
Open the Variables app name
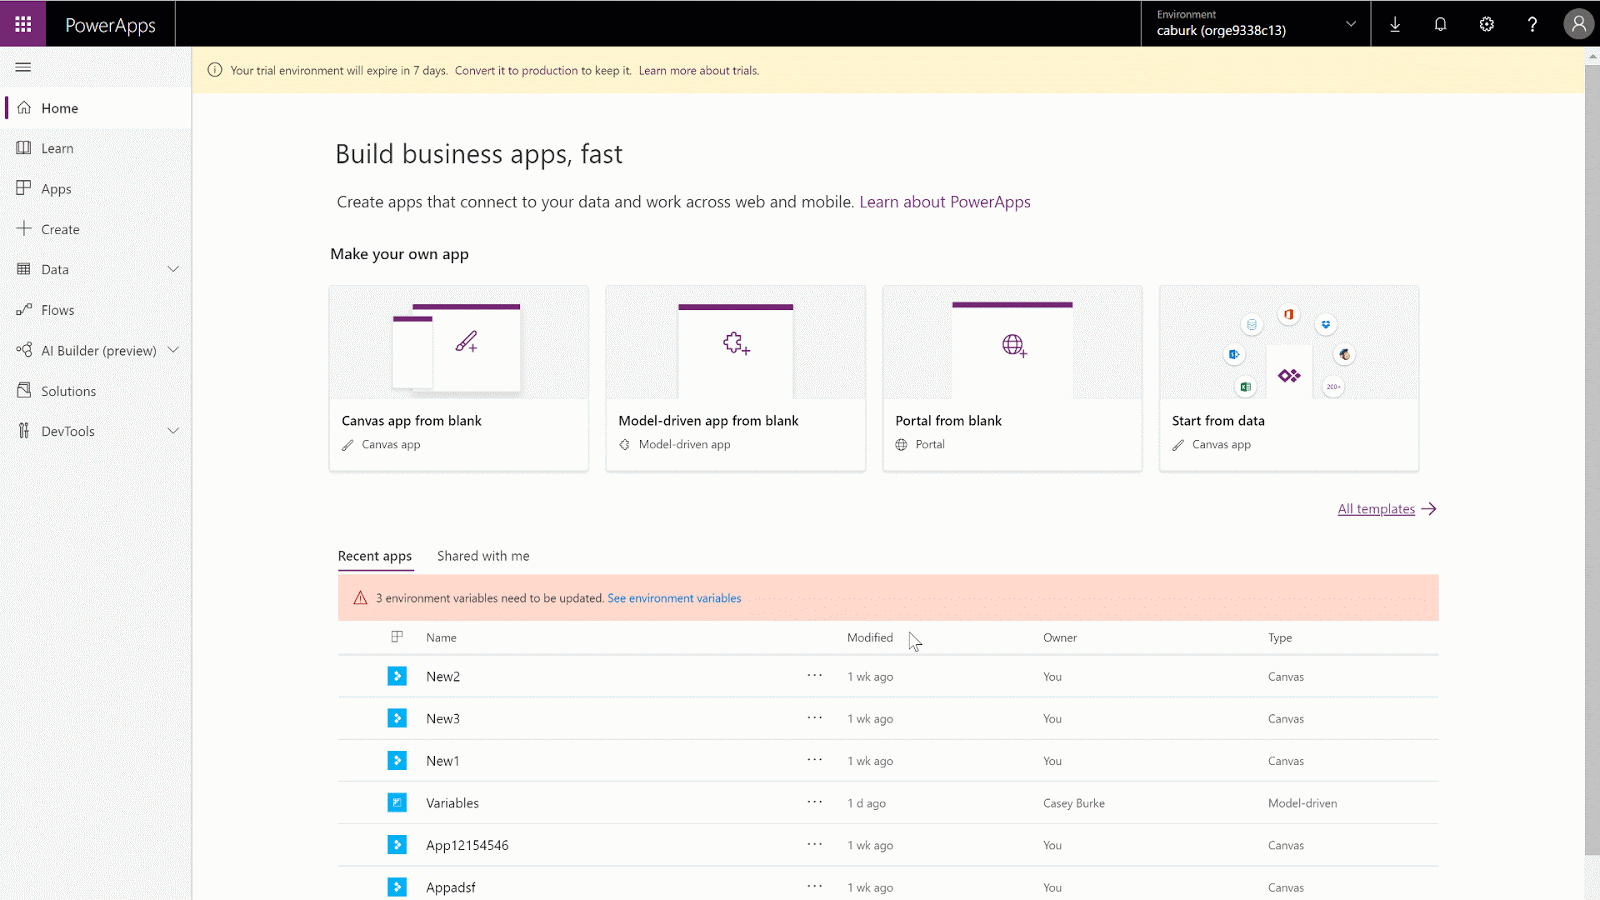452,802
